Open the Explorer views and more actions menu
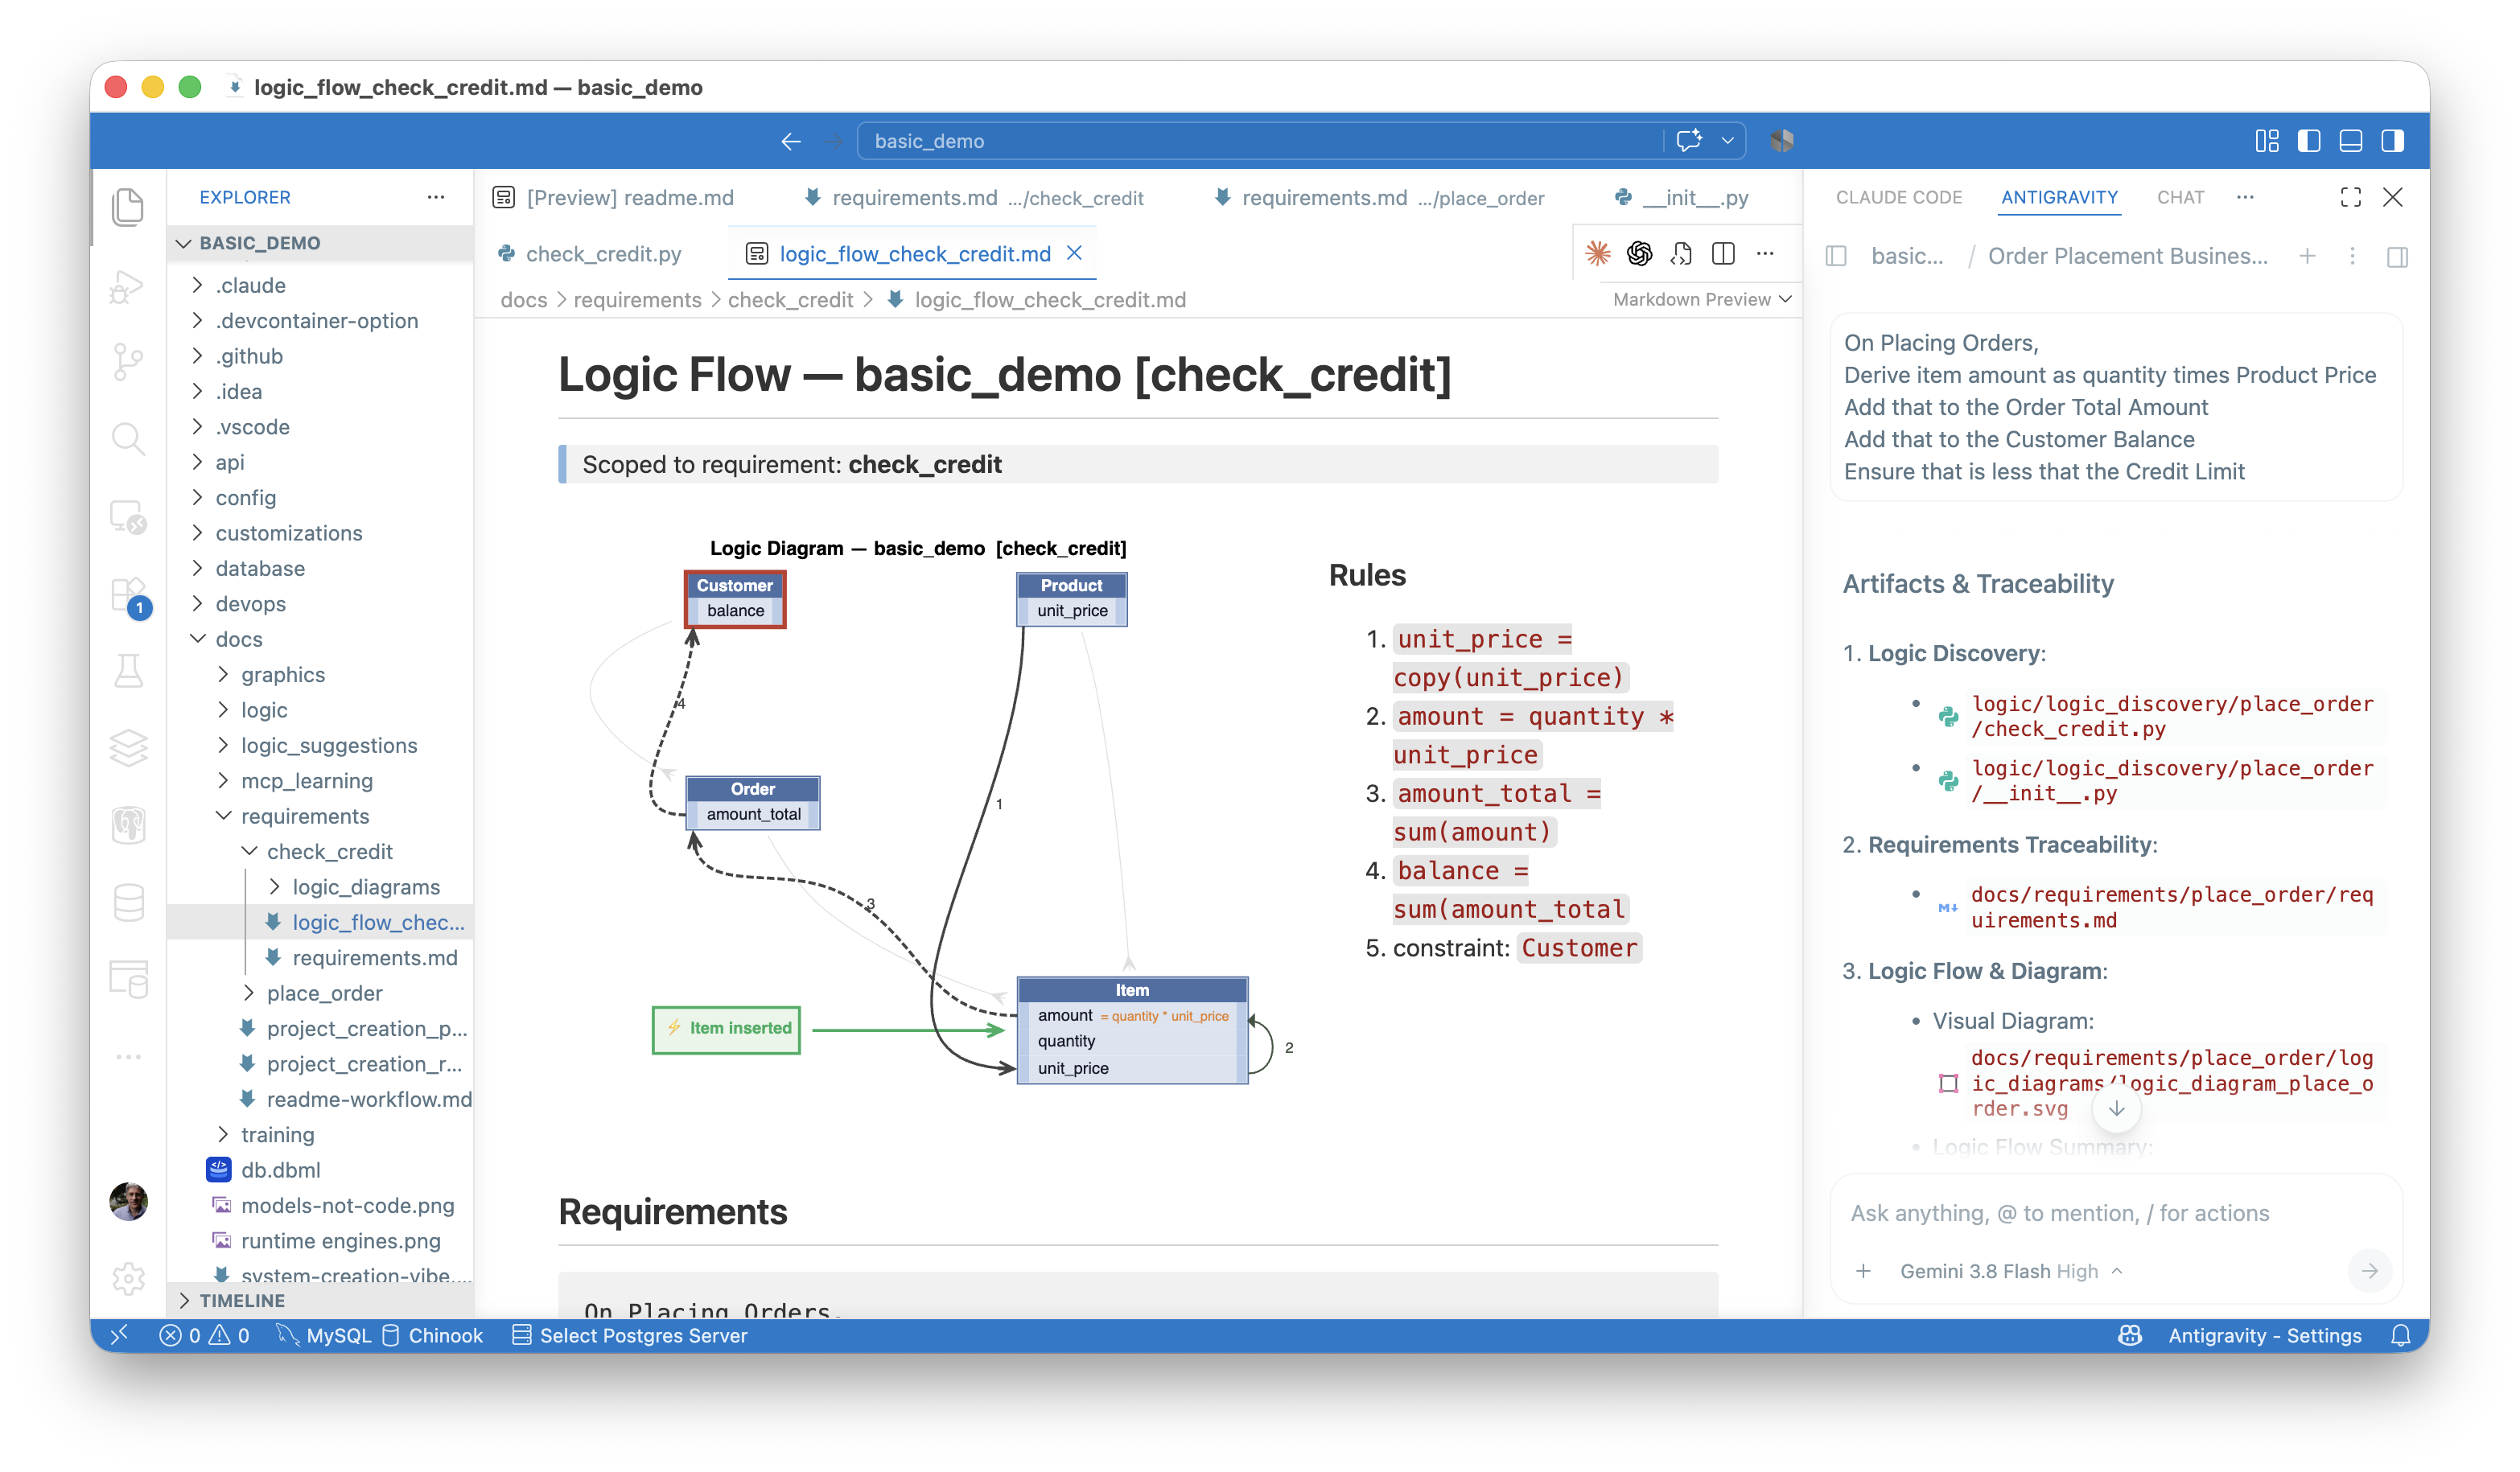This screenshot has height=1472, width=2520. tap(436, 197)
